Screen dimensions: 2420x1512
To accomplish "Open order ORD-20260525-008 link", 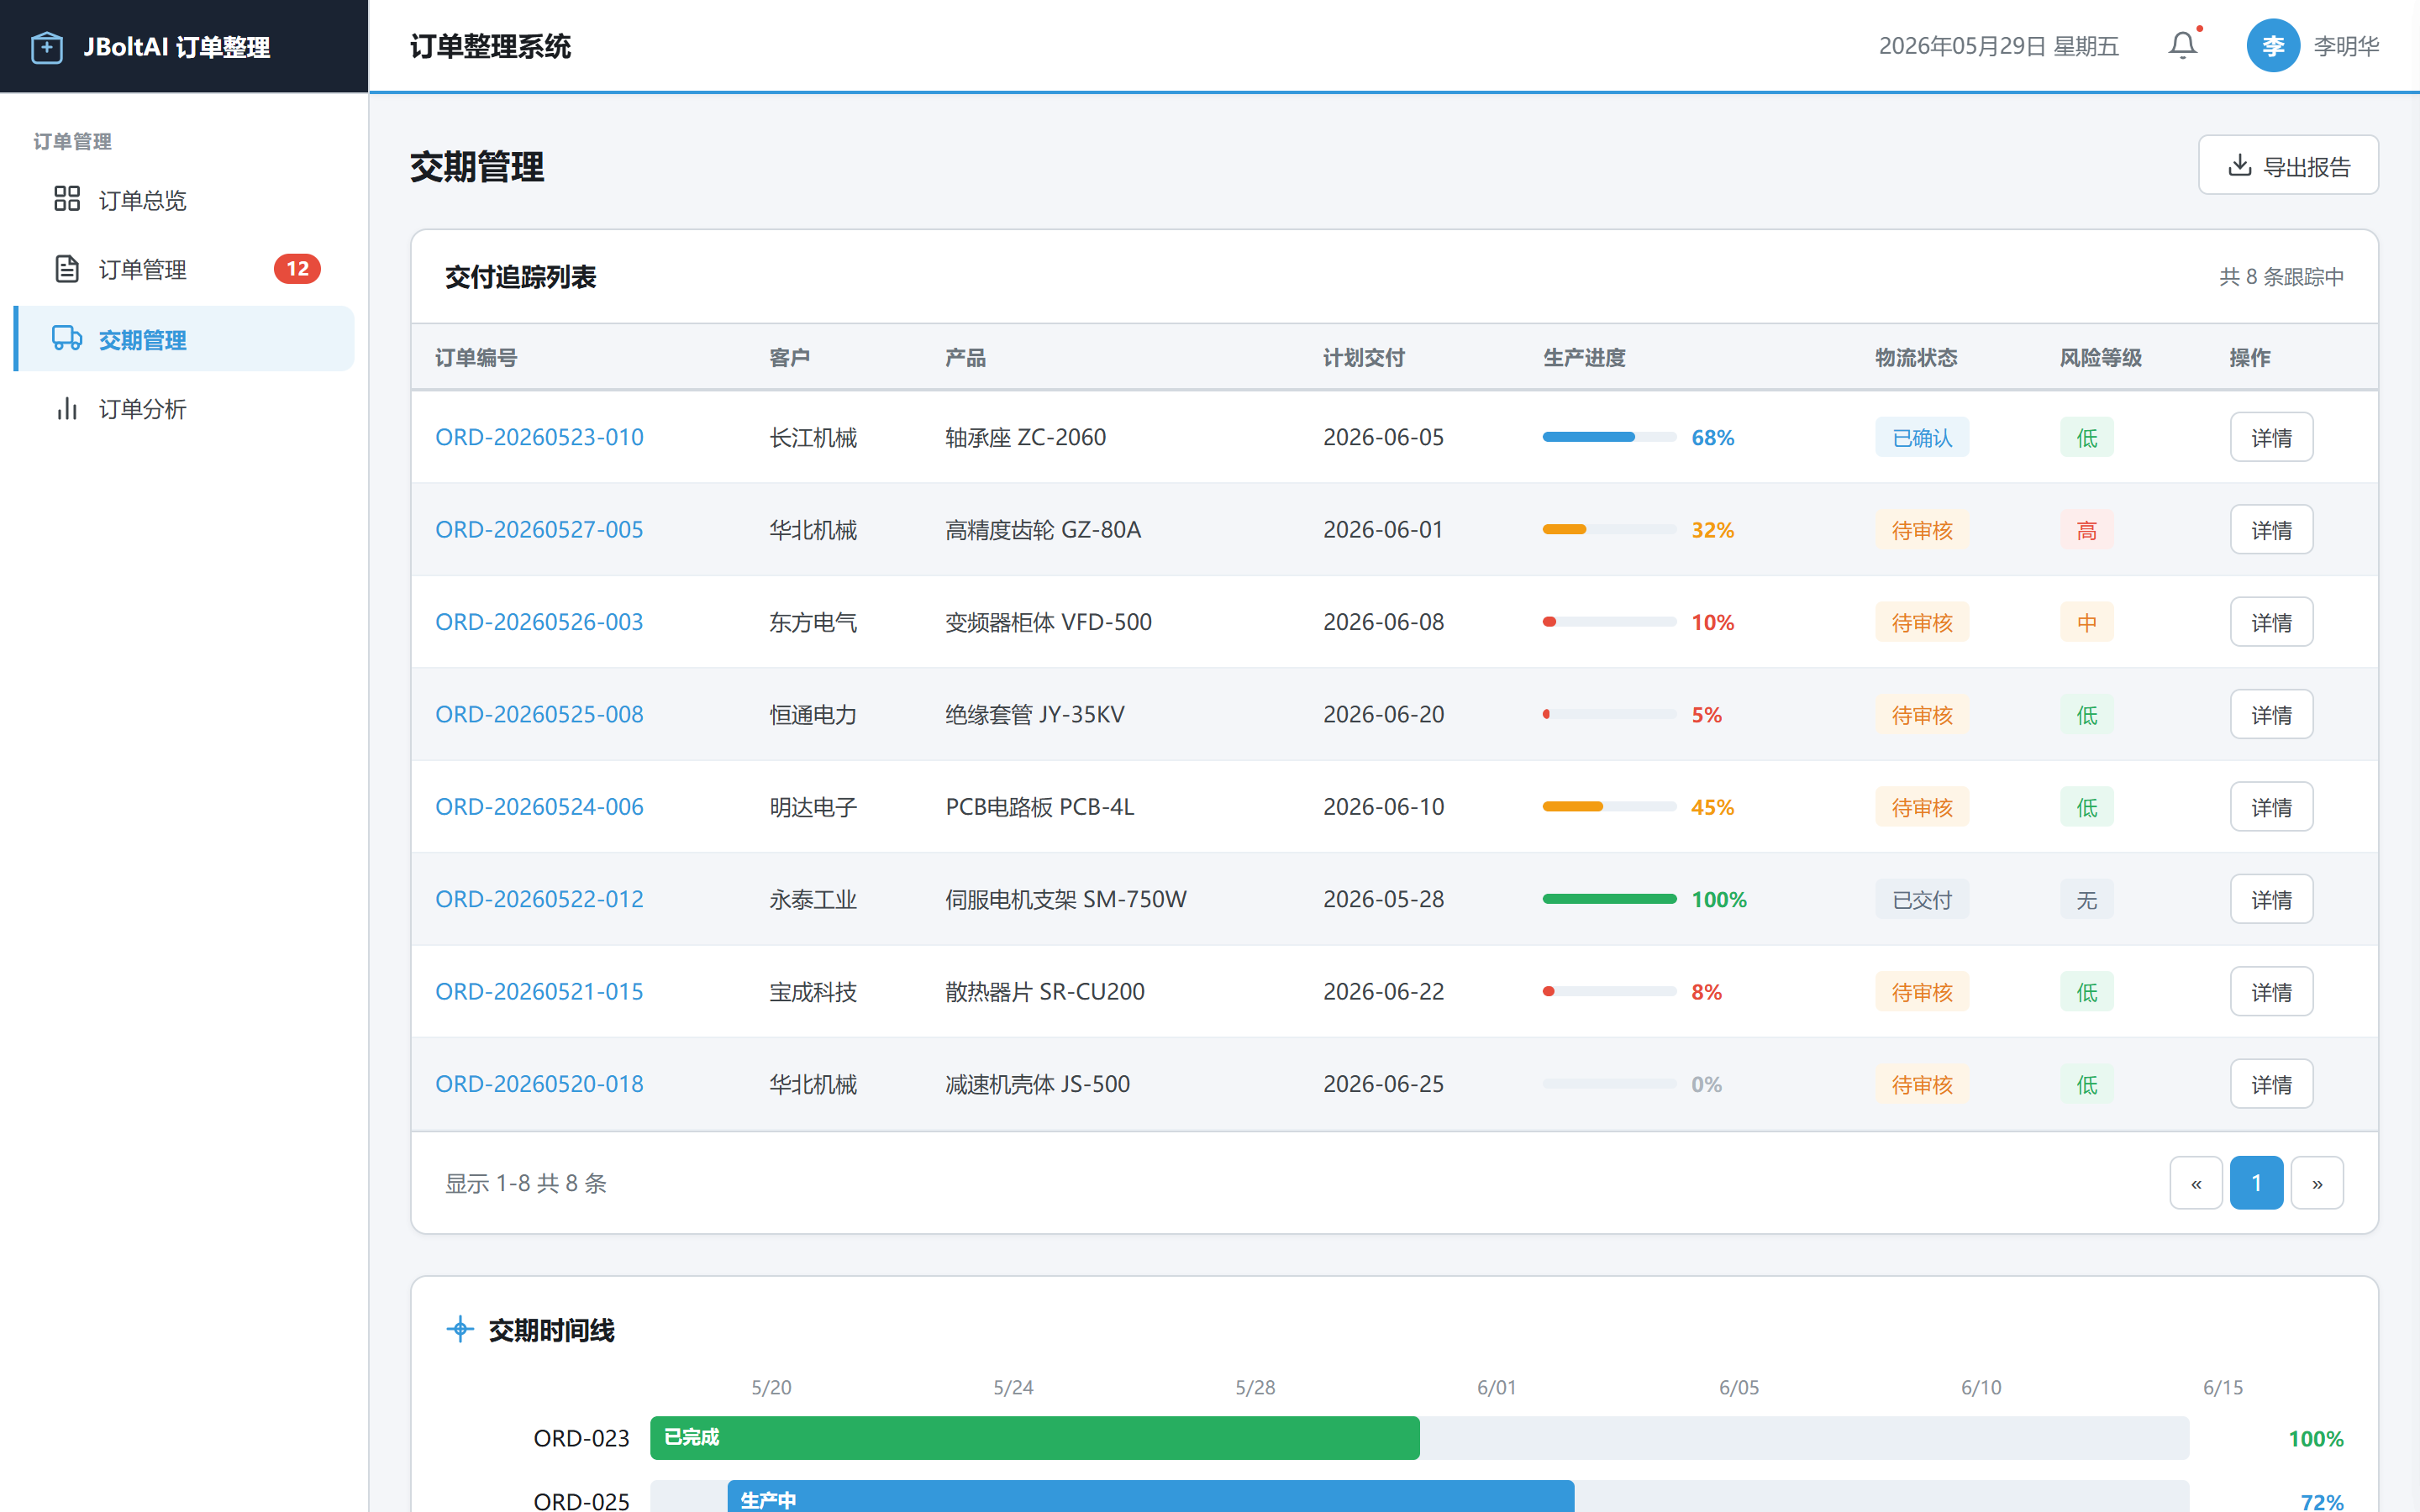I will pyautogui.click(x=539, y=714).
